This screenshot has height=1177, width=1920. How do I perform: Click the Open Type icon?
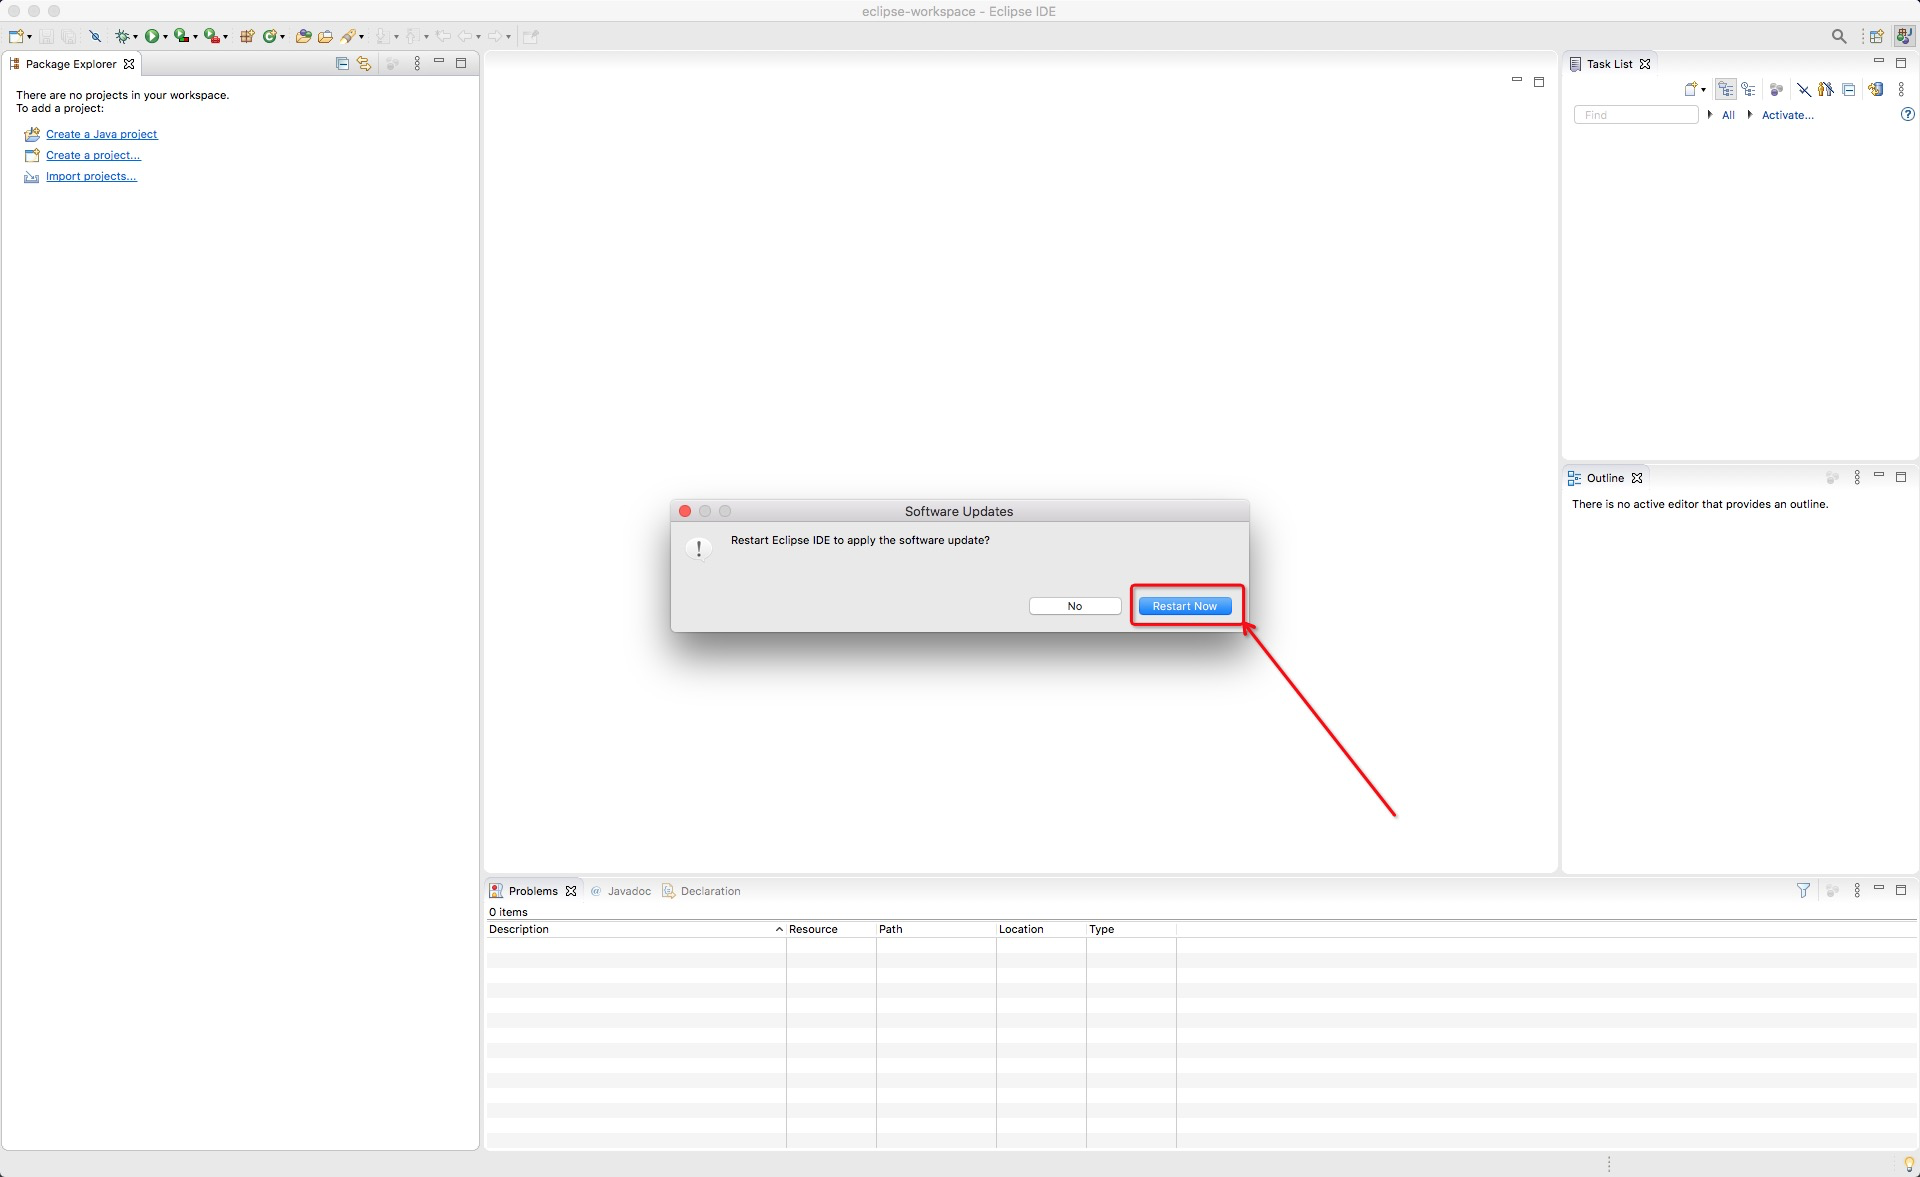[x=303, y=36]
